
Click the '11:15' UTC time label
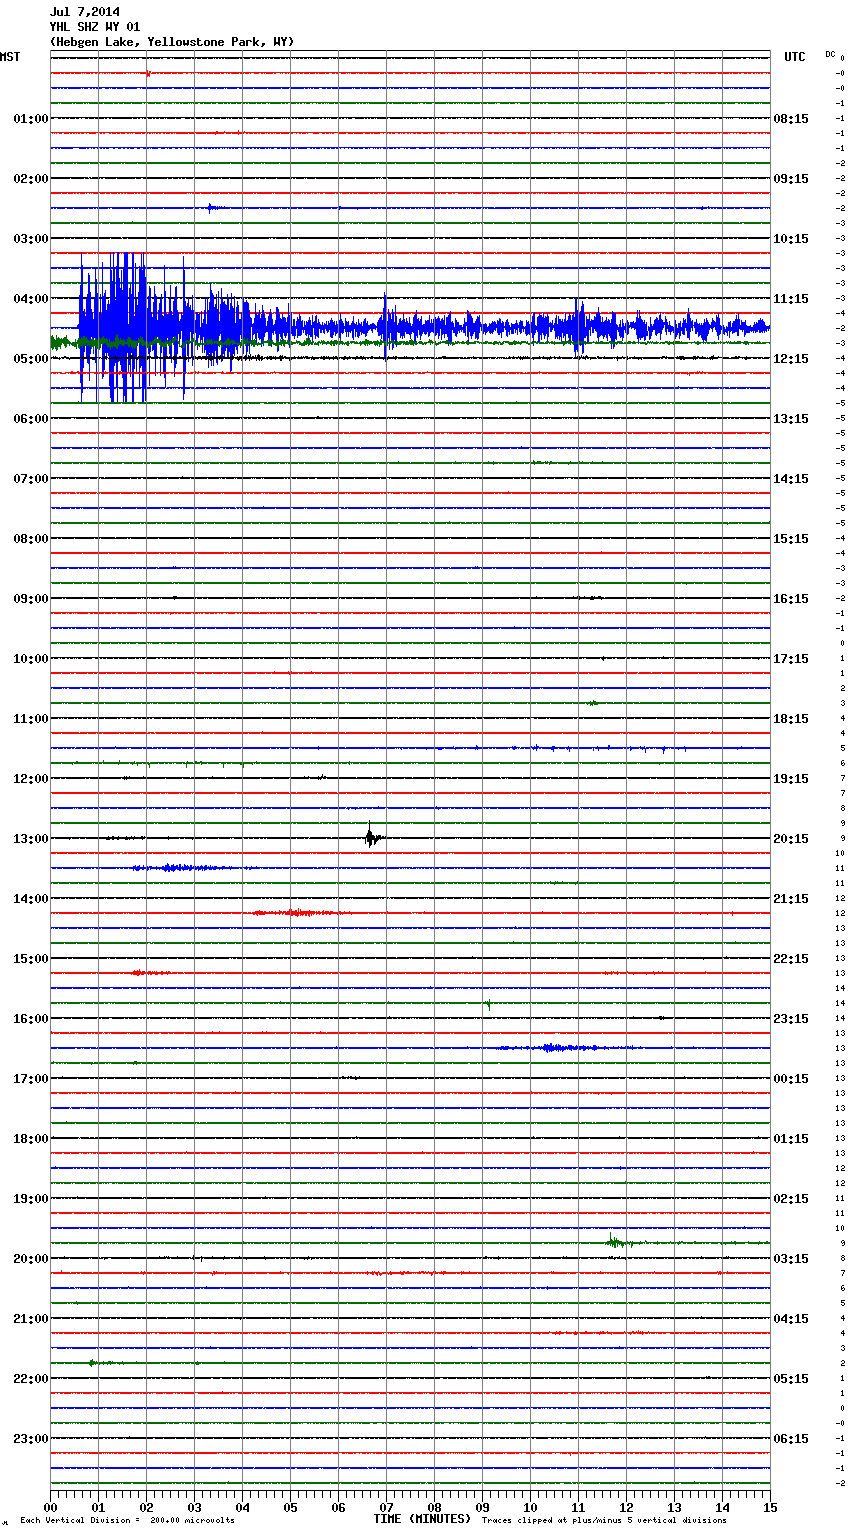(791, 299)
